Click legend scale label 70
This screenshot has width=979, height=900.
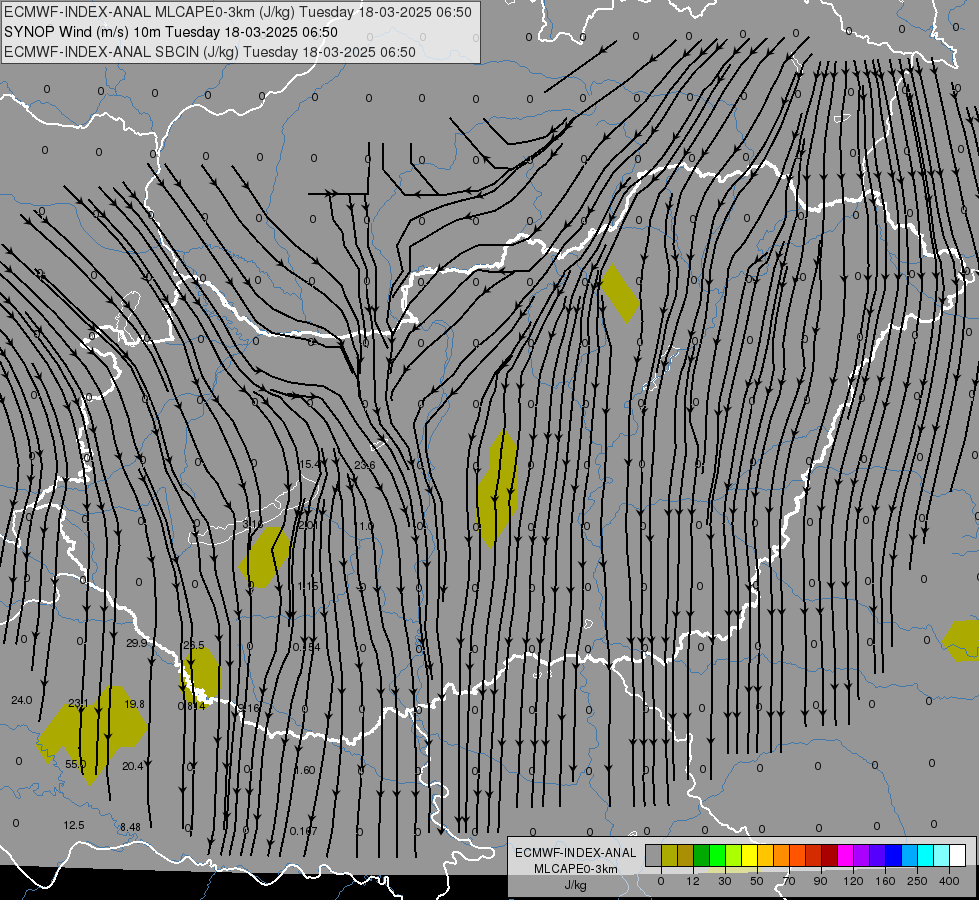click(789, 881)
